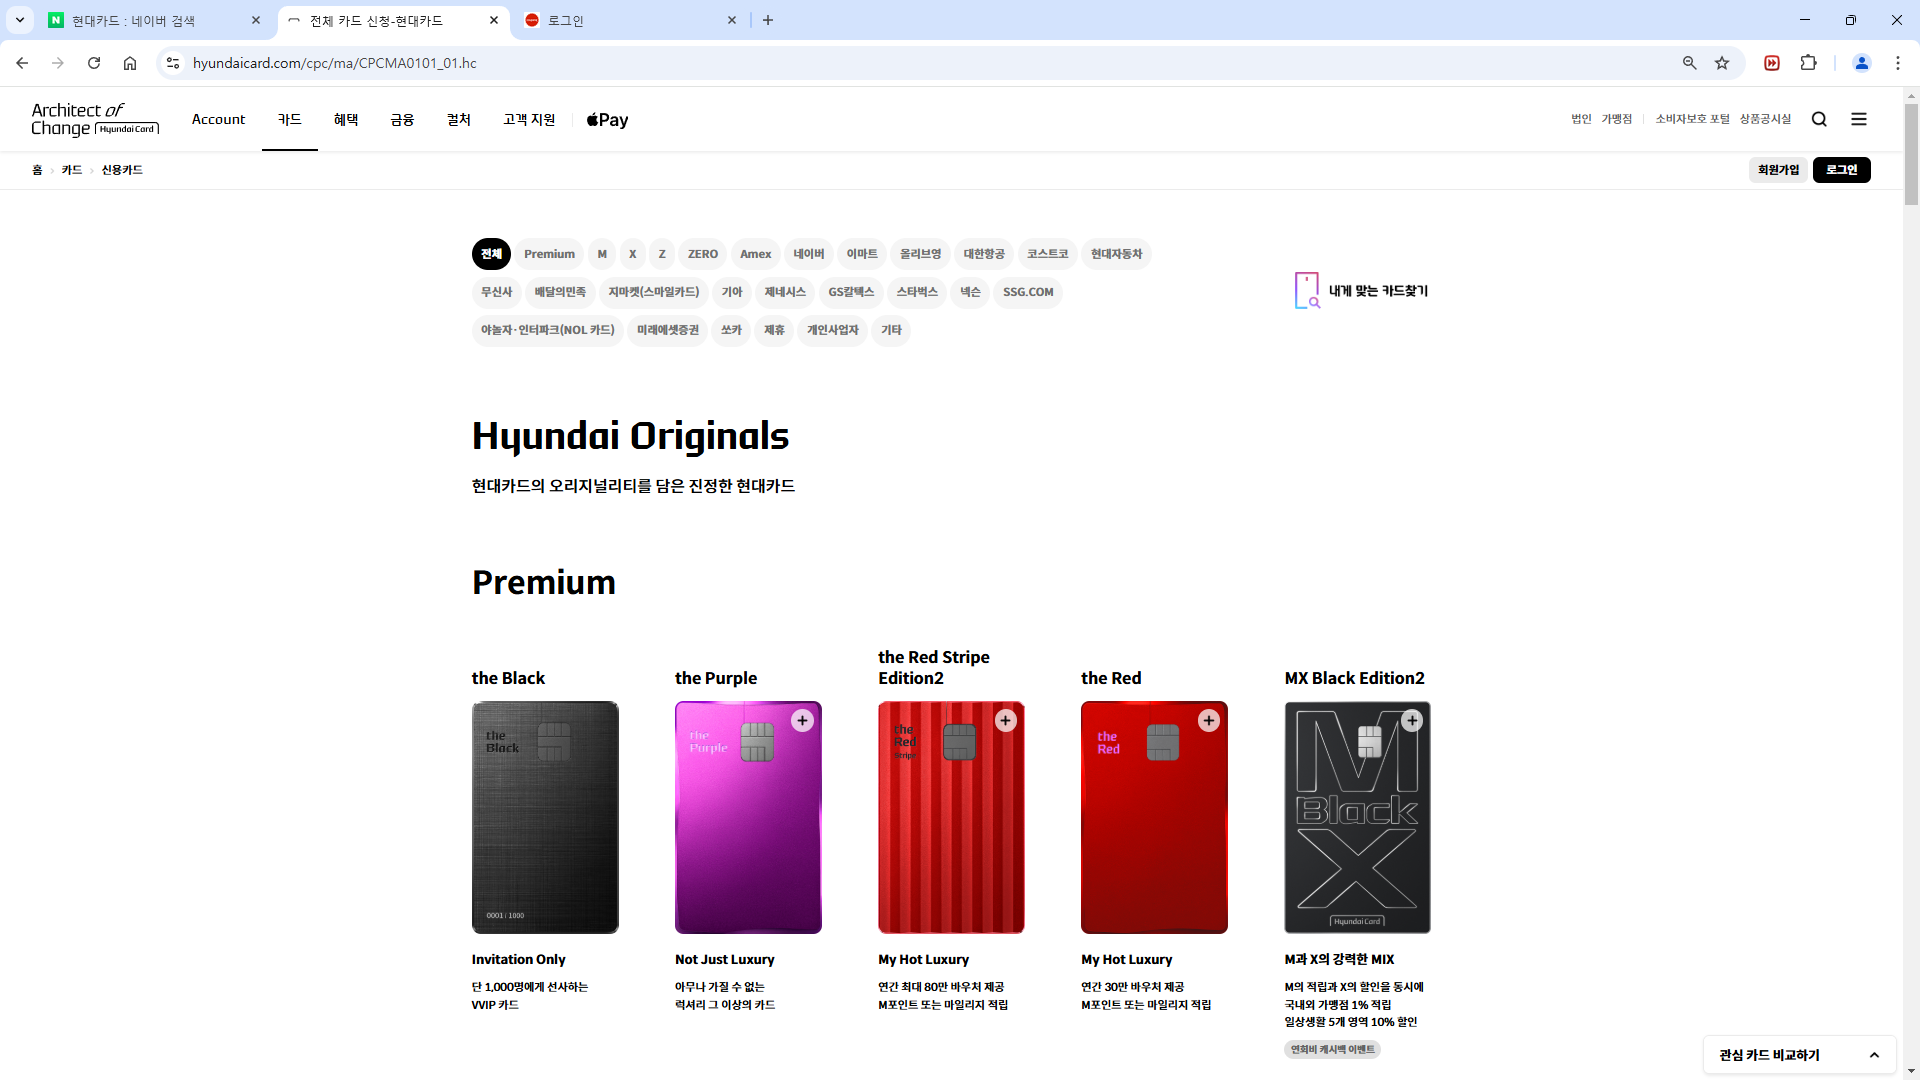Go to 홈 in the breadcrumb

click(x=37, y=170)
